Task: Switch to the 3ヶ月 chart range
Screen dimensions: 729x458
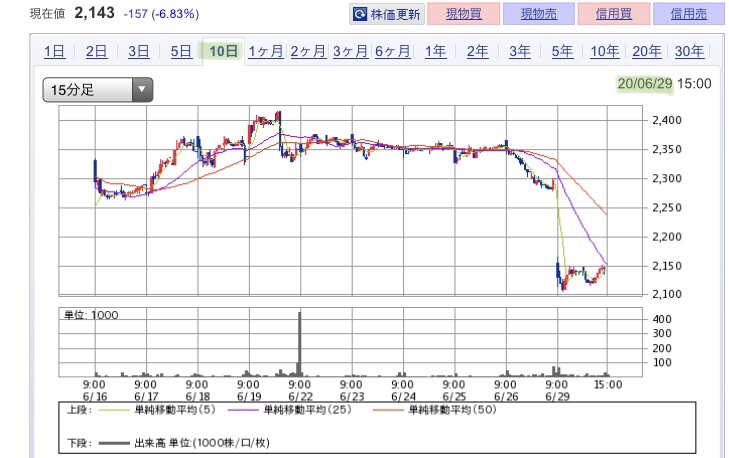Action: coord(350,51)
